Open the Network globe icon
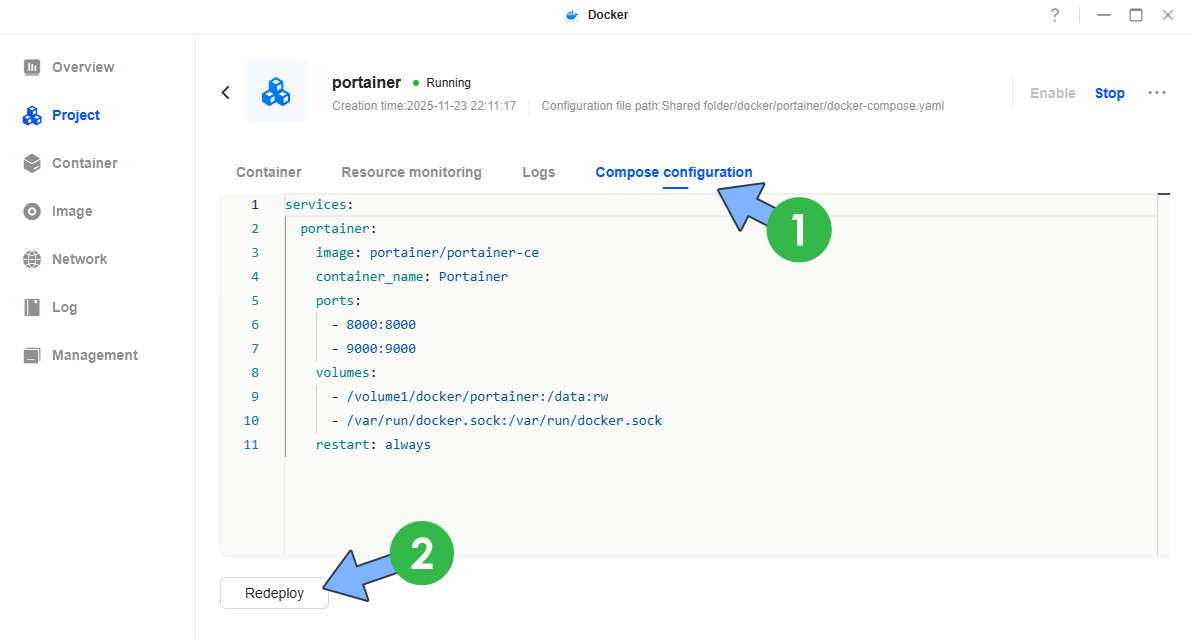1191x639 pixels. (x=32, y=259)
